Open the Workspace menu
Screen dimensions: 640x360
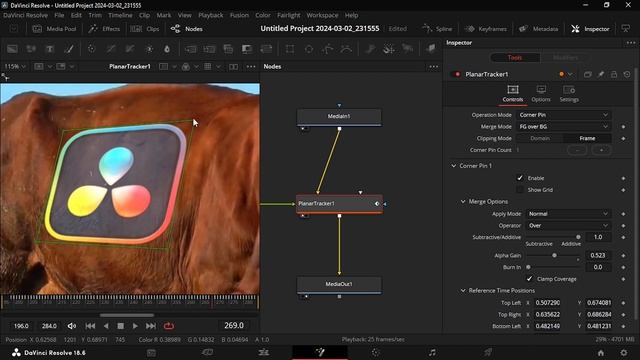(x=322, y=15)
